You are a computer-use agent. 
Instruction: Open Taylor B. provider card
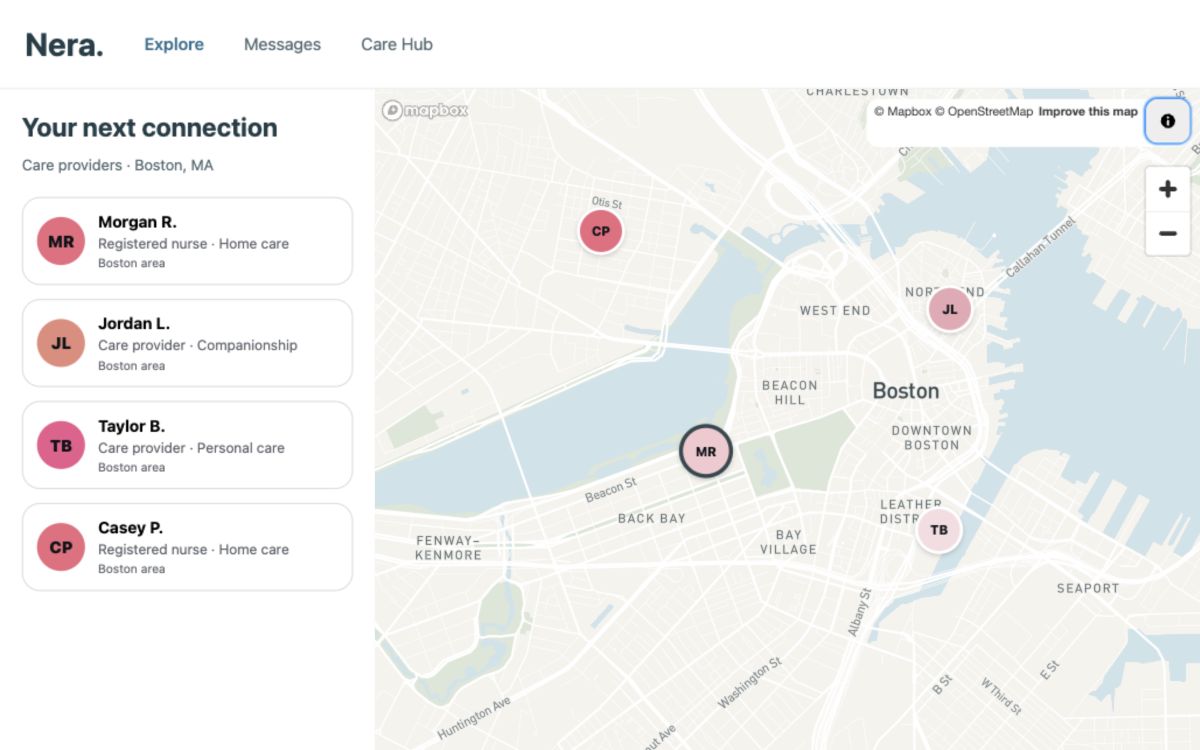187,445
